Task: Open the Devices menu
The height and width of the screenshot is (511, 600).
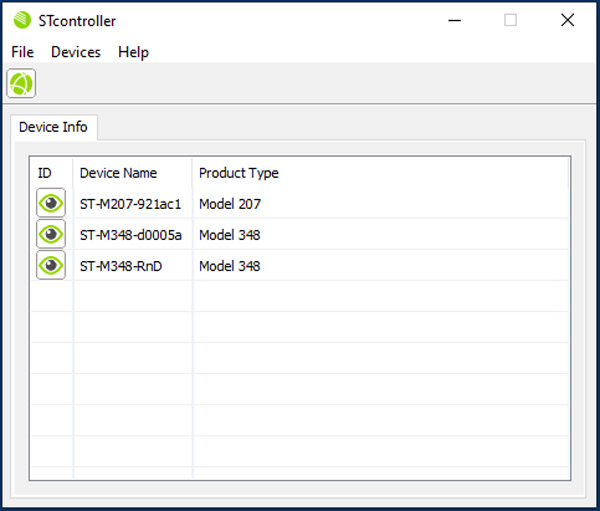Action: pyautogui.click(x=76, y=52)
